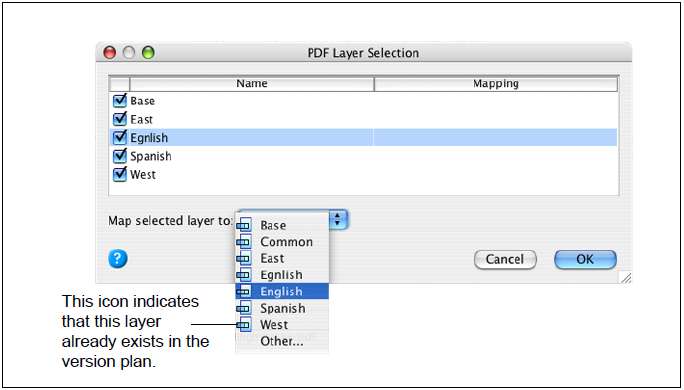The height and width of the screenshot is (390, 684).
Task: Click the layer icon next to Common
Action: [x=244, y=242]
